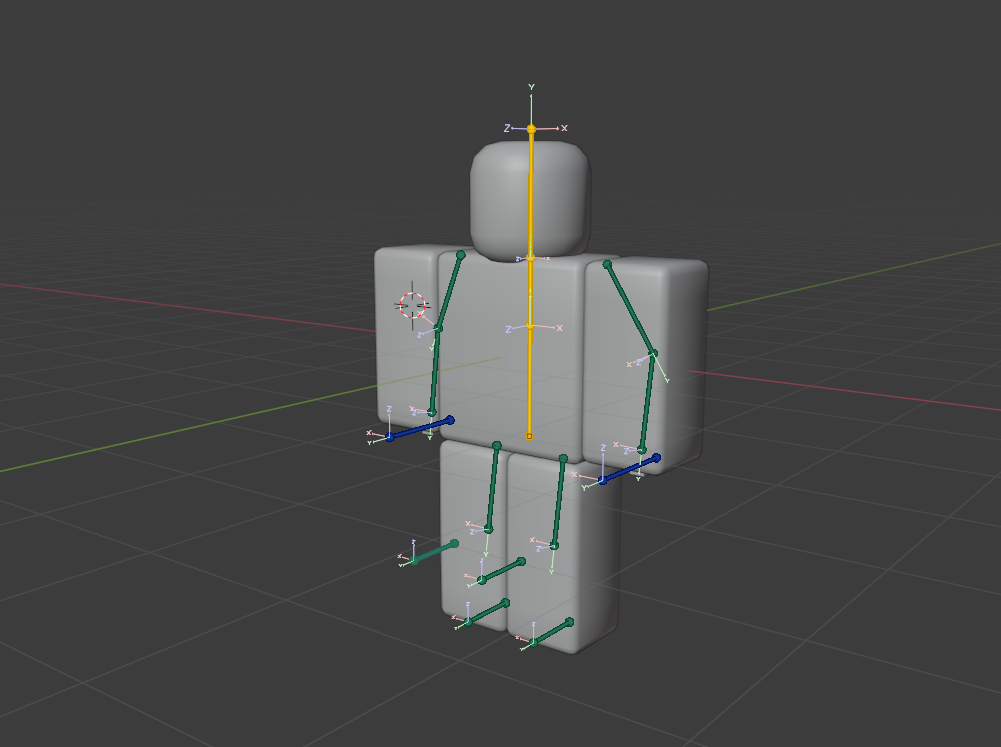1001x747 pixels.
Task: Click the yellow bone tip joint above the head
Action: pyautogui.click(x=531, y=129)
